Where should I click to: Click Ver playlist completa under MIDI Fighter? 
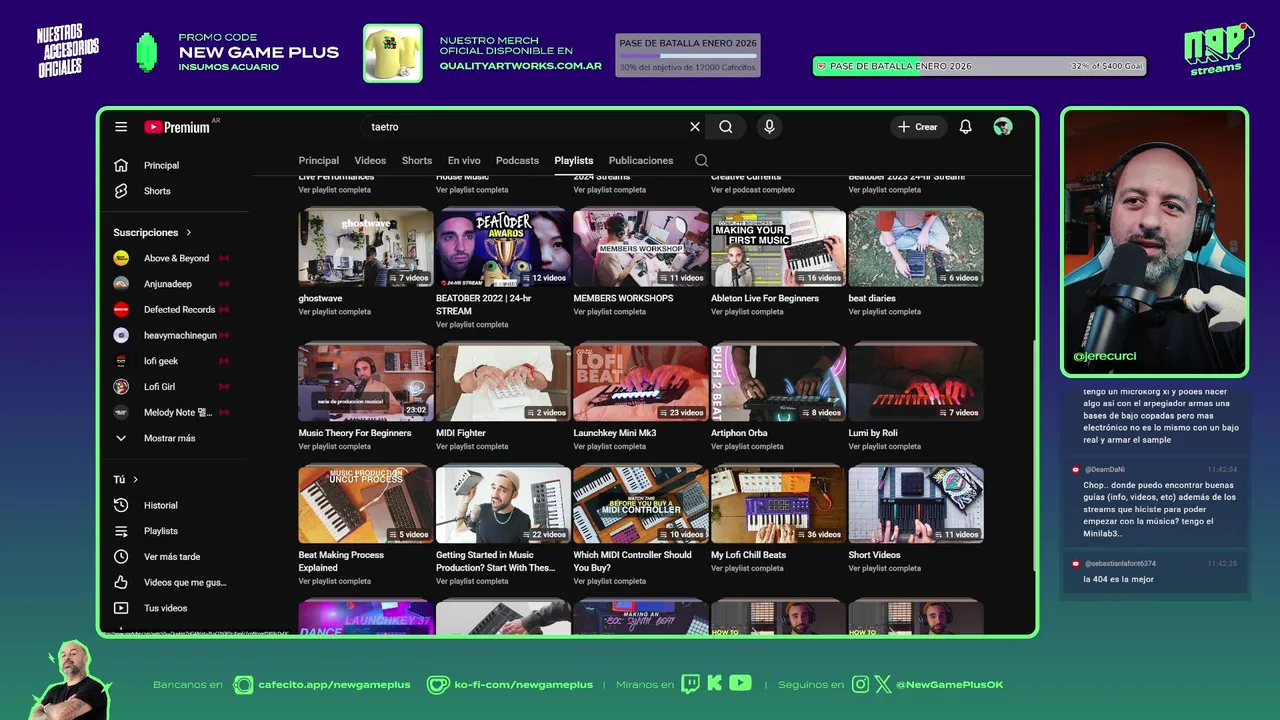point(472,447)
